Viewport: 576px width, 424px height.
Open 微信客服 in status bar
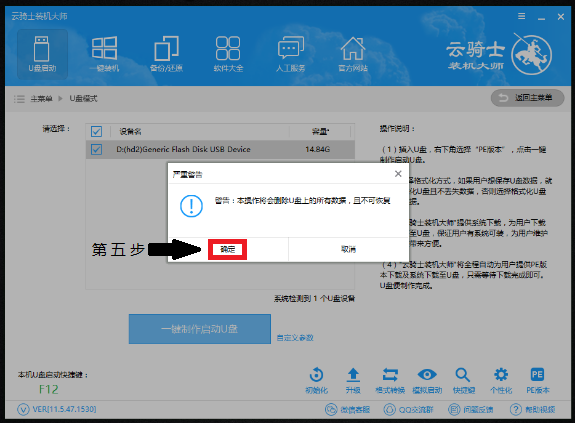point(348,409)
